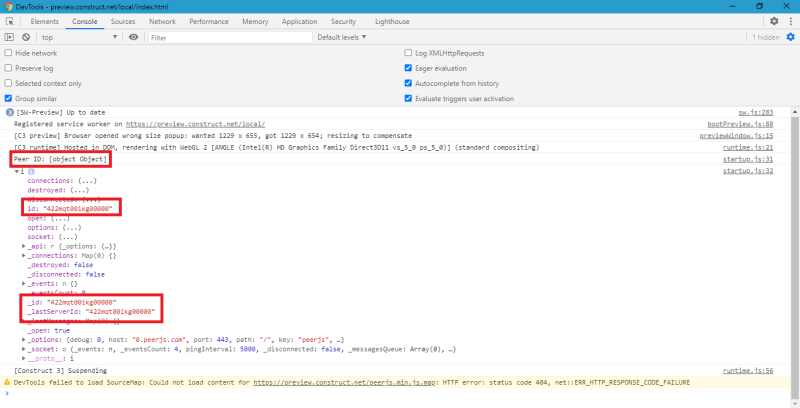Click the 1 hidden messages label

[766, 37]
